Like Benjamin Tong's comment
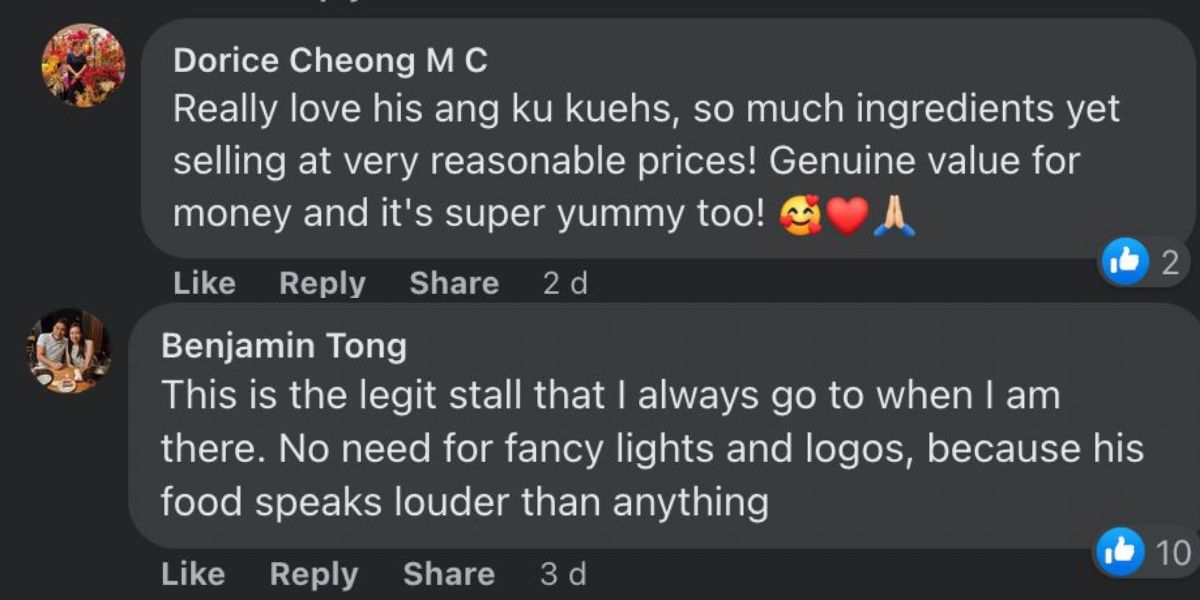 point(192,574)
